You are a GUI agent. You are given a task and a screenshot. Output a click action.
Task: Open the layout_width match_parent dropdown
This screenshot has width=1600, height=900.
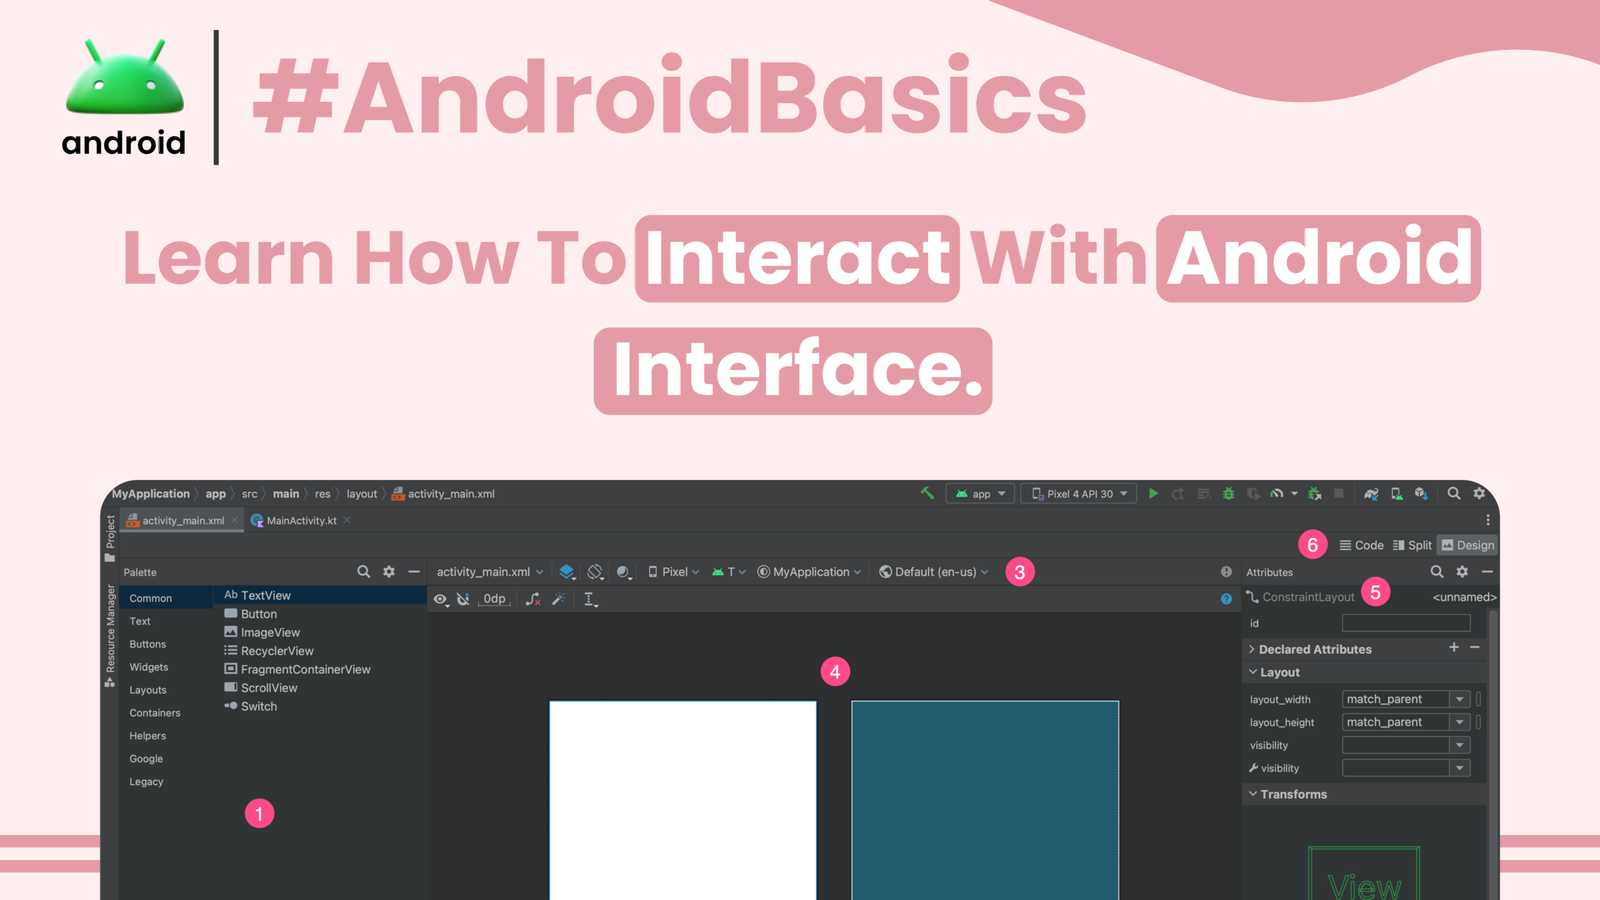point(1459,699)
